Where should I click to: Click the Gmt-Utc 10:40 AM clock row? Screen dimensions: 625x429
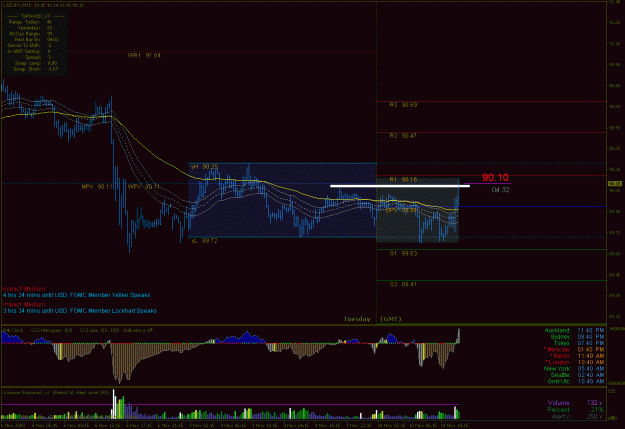(x=576, y=382)
